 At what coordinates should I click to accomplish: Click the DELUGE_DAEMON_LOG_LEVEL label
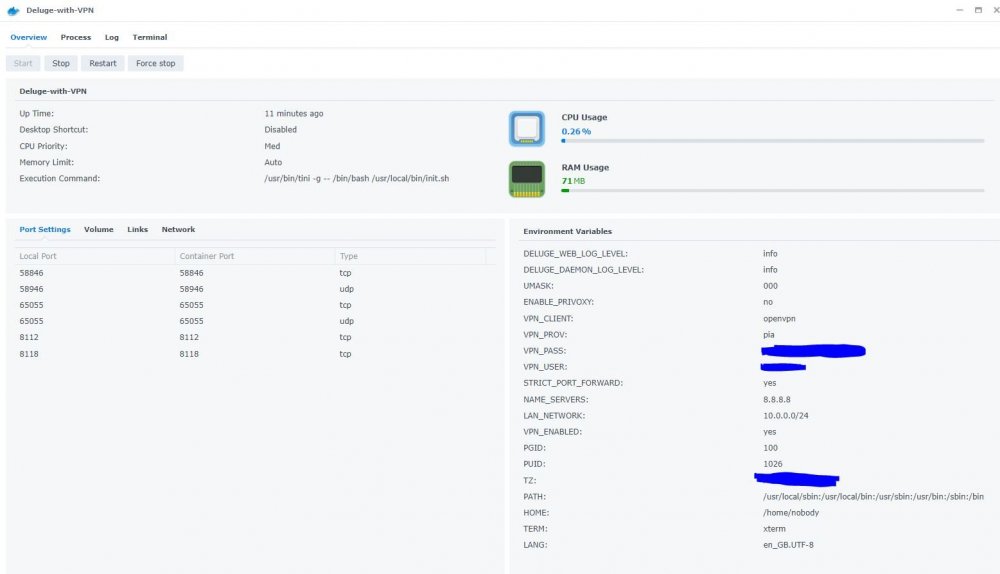(584, 270)
